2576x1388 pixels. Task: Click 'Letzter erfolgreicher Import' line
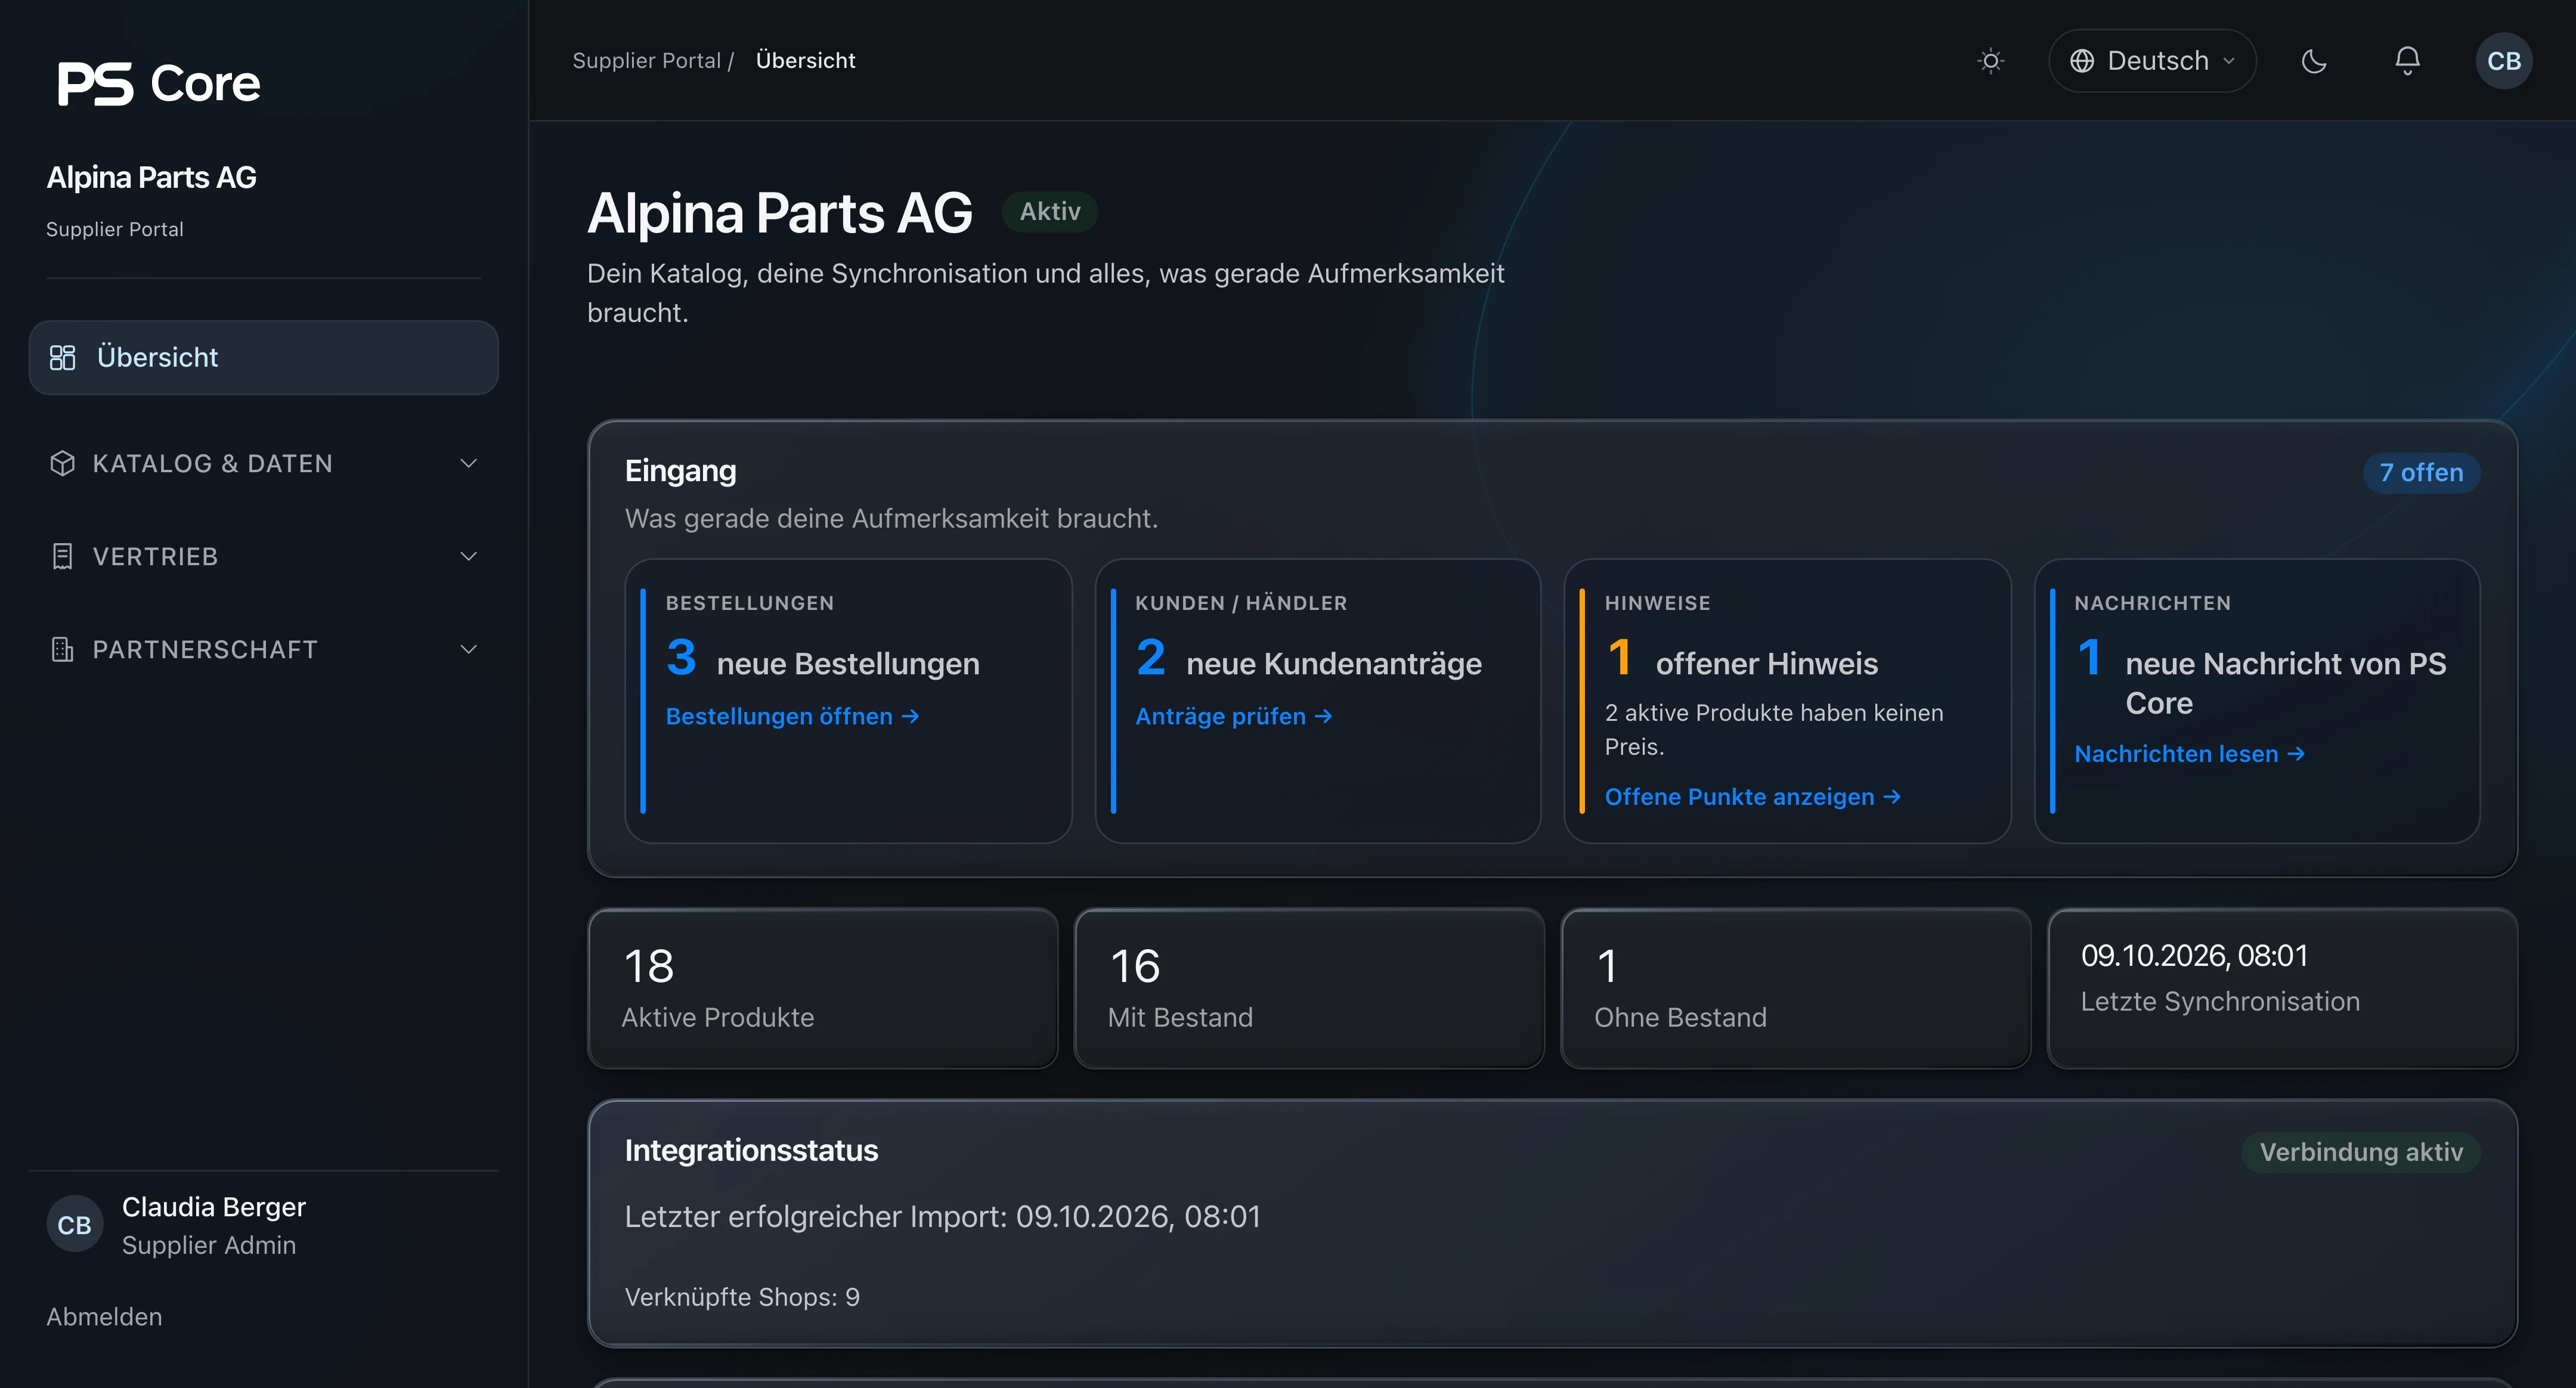[x=942, y=1216]
